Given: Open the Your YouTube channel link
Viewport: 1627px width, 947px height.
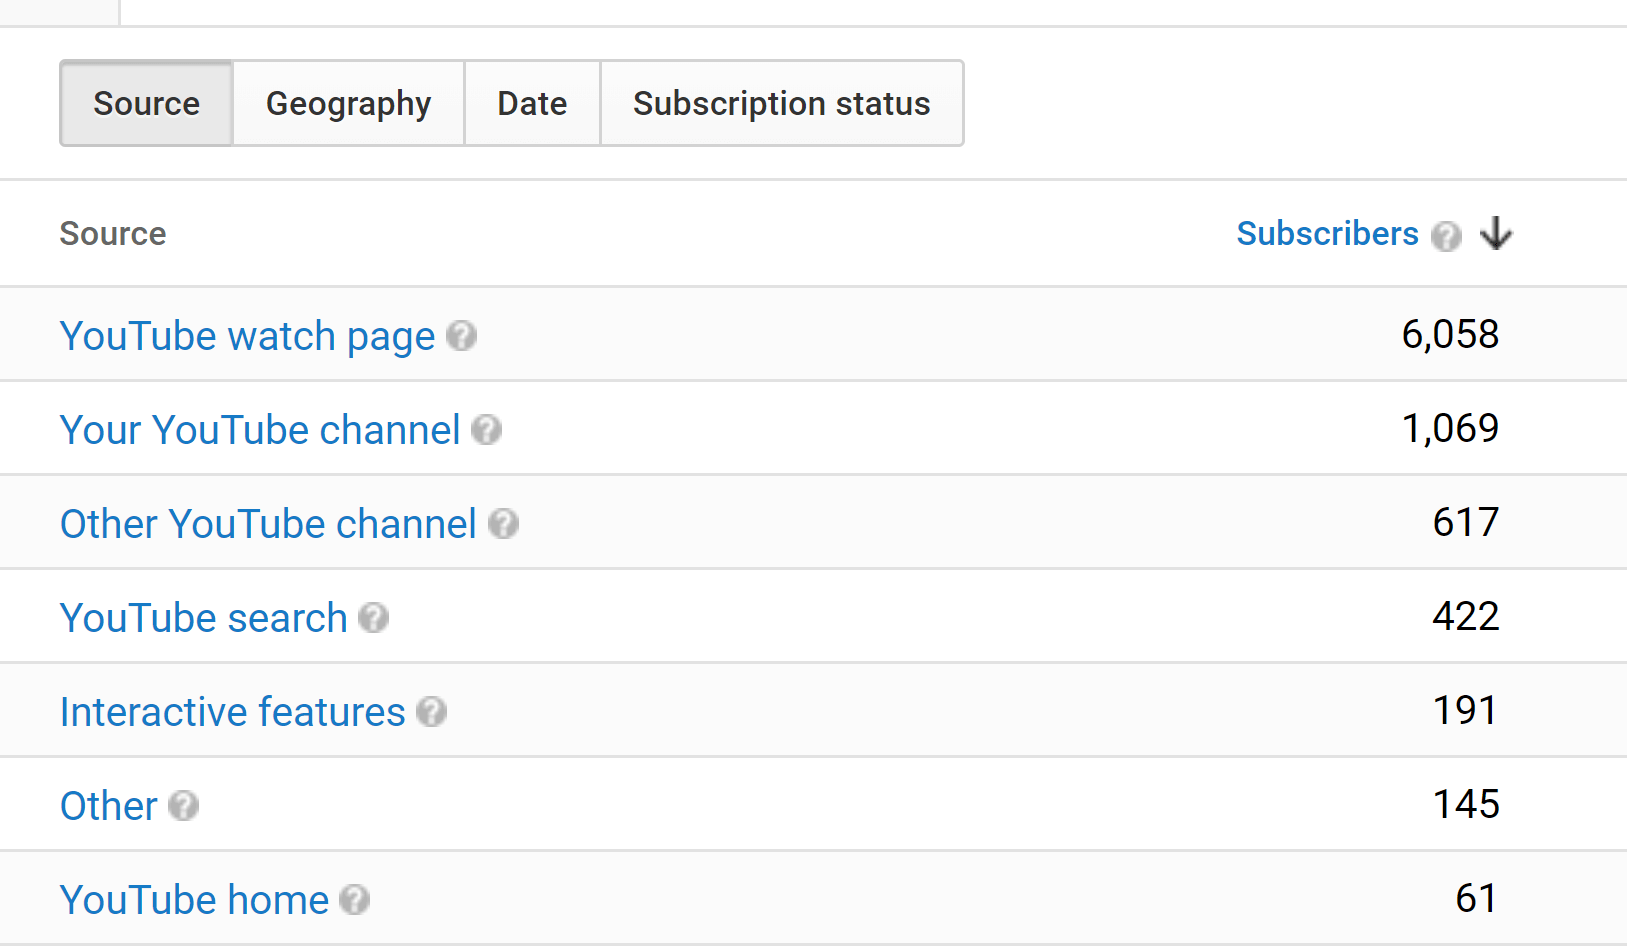Looking at the screenshot, I should click(260, 430).
